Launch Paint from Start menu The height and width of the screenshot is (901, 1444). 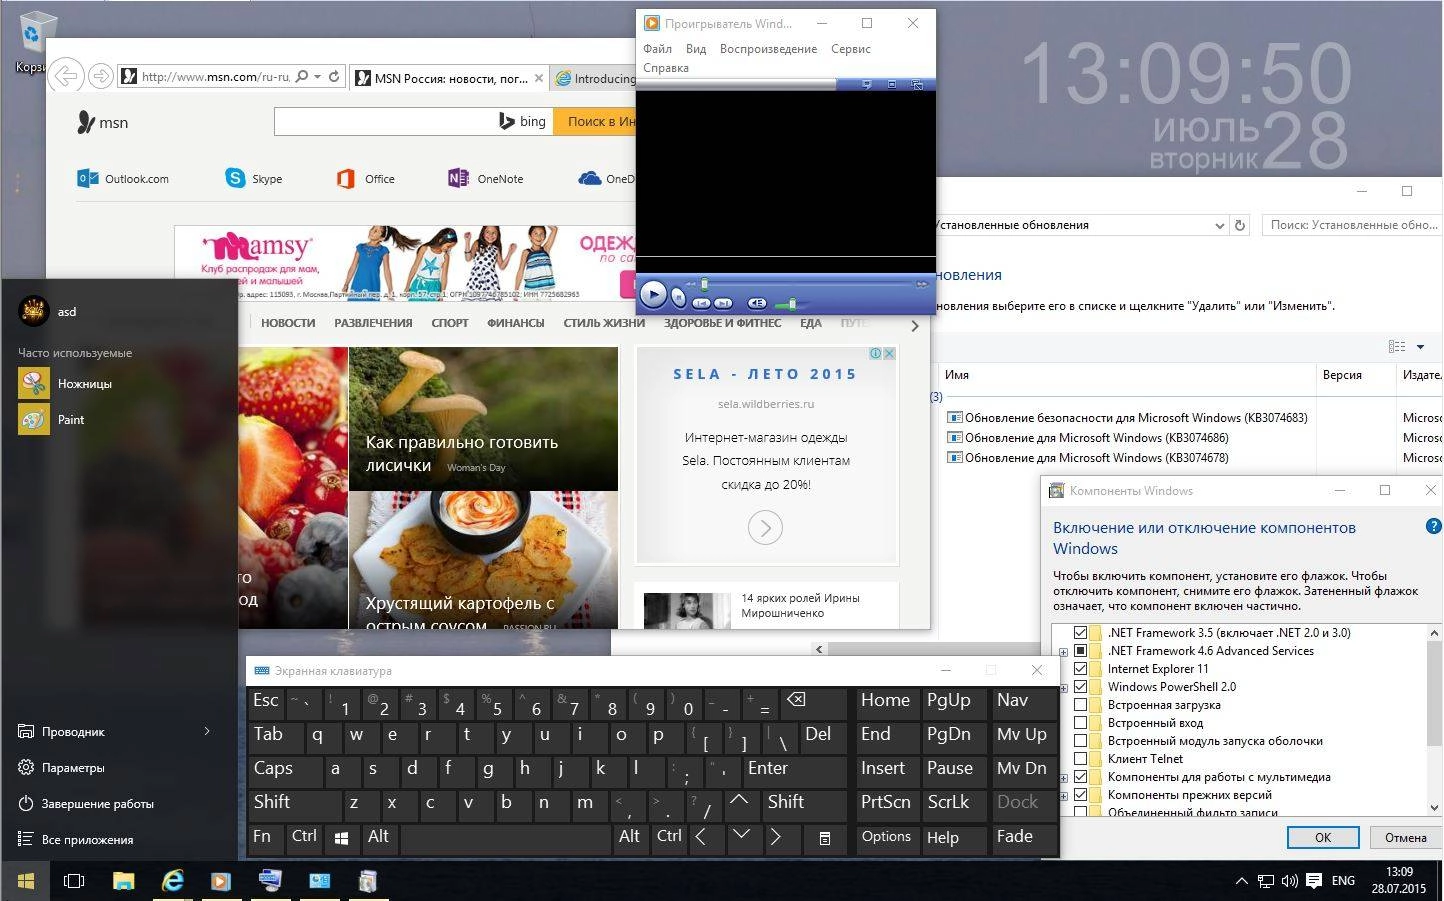coord(52,419)
